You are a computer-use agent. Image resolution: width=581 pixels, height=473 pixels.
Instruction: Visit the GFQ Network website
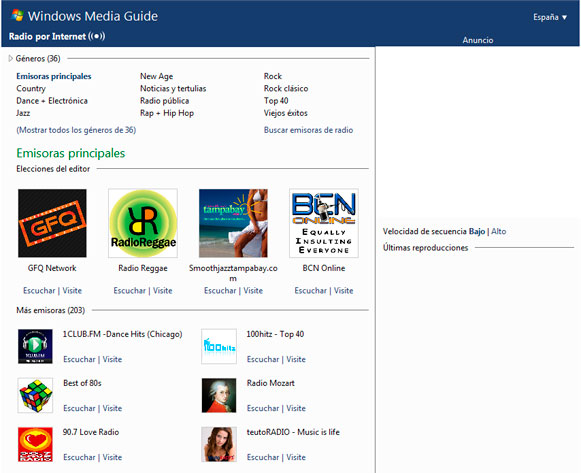[x=72, y=291]
